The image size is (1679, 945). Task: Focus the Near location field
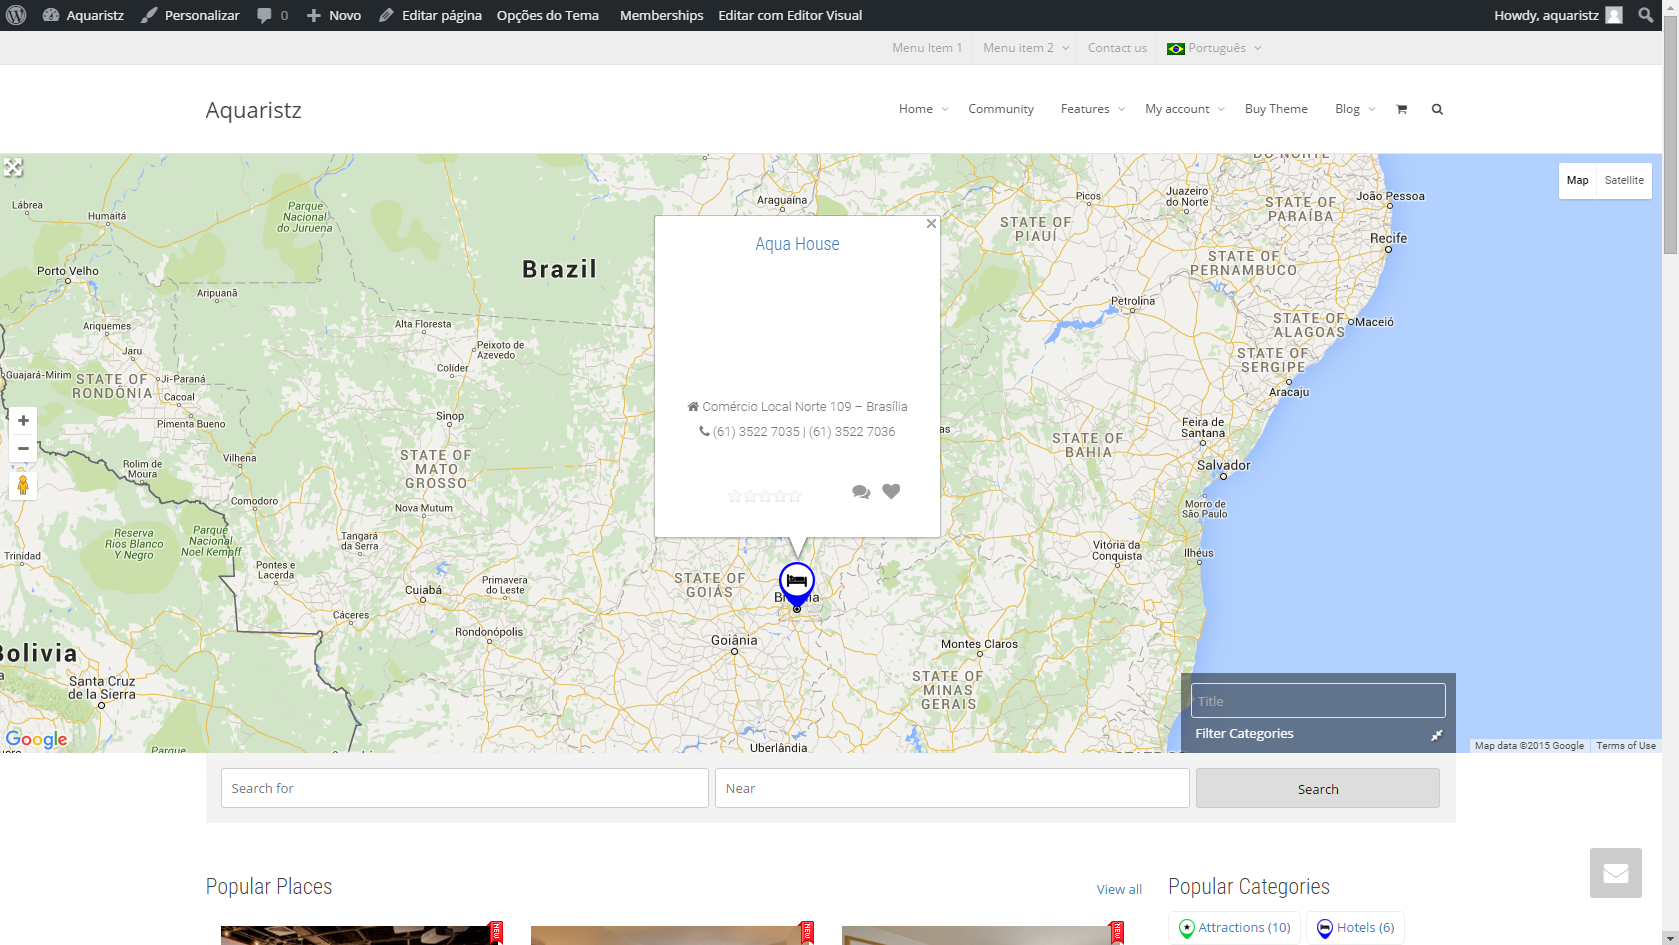pyautogui.click(x=952, y=788)
